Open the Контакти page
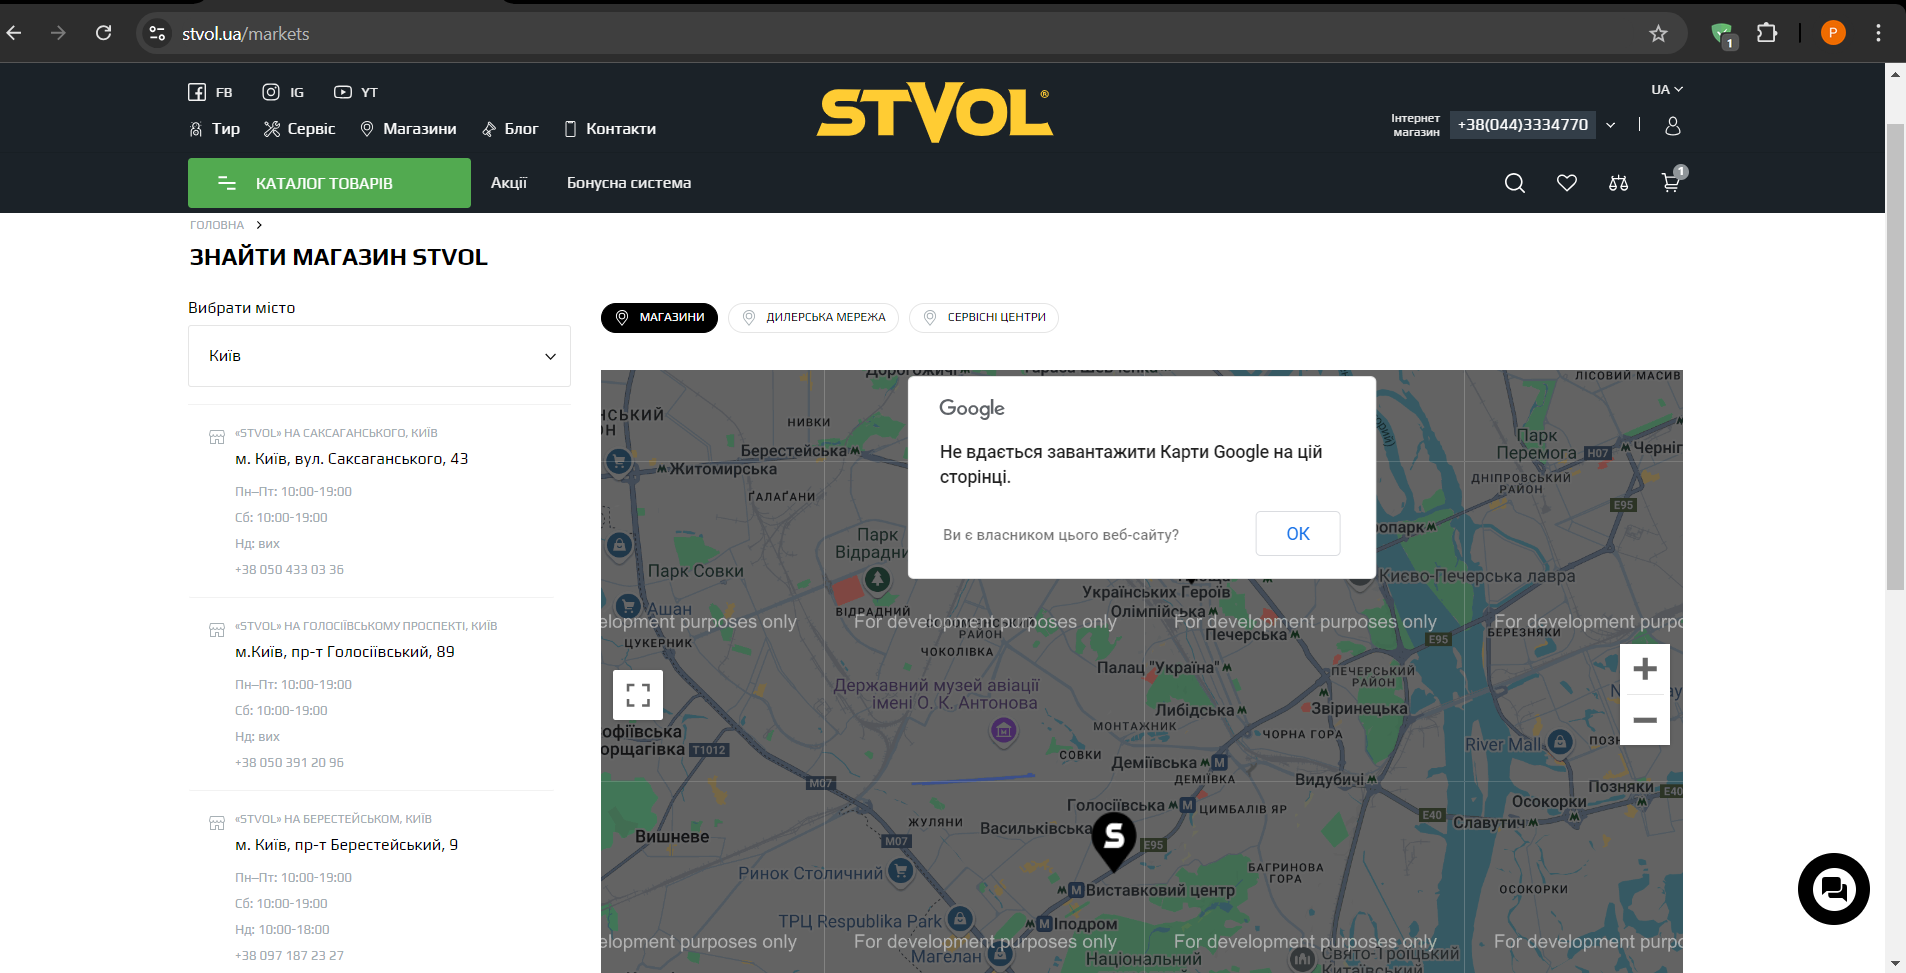Image resolution: width=1906 pixels, height=973 pixels. pyautogui.click(x=610, y=129)
